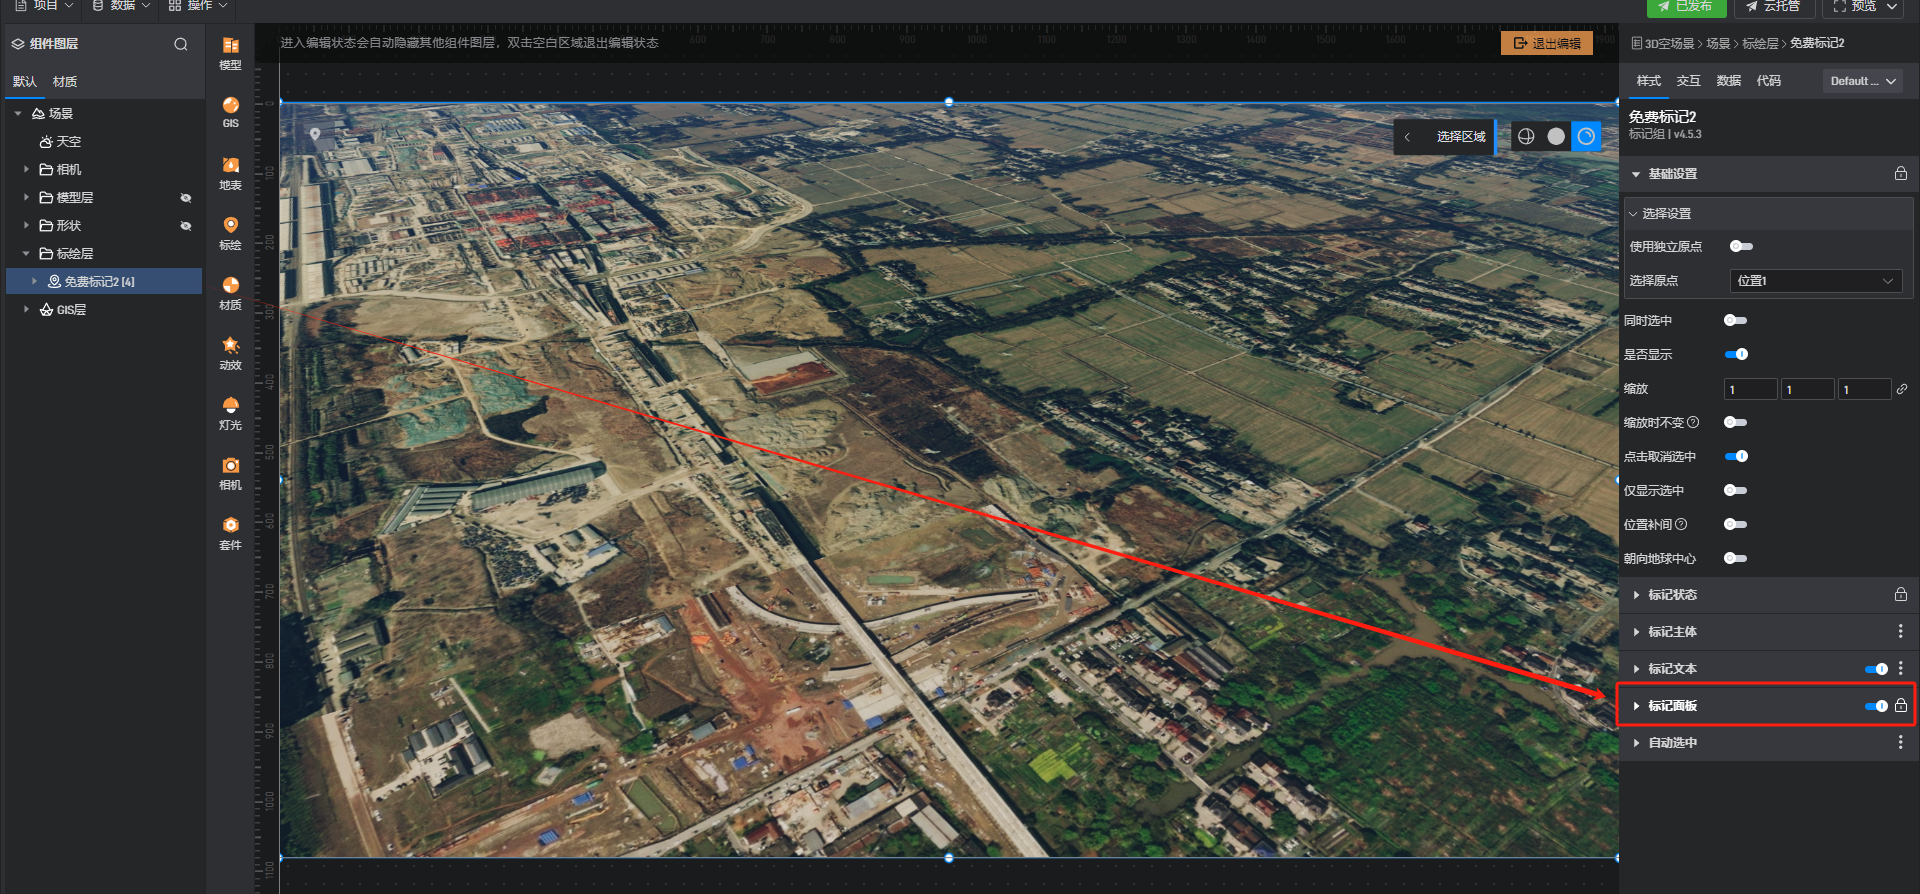Click the scale link-proportions icon
The image size is (1920, 894).
(x=1902, y=389)
